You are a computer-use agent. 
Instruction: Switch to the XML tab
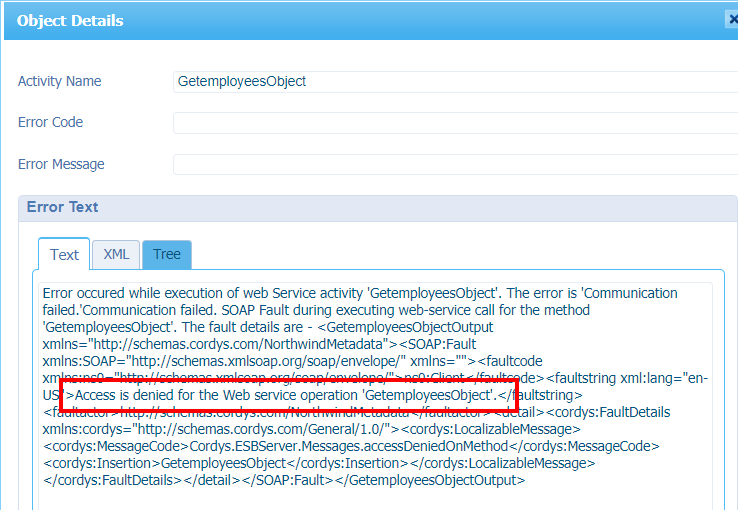116,254
